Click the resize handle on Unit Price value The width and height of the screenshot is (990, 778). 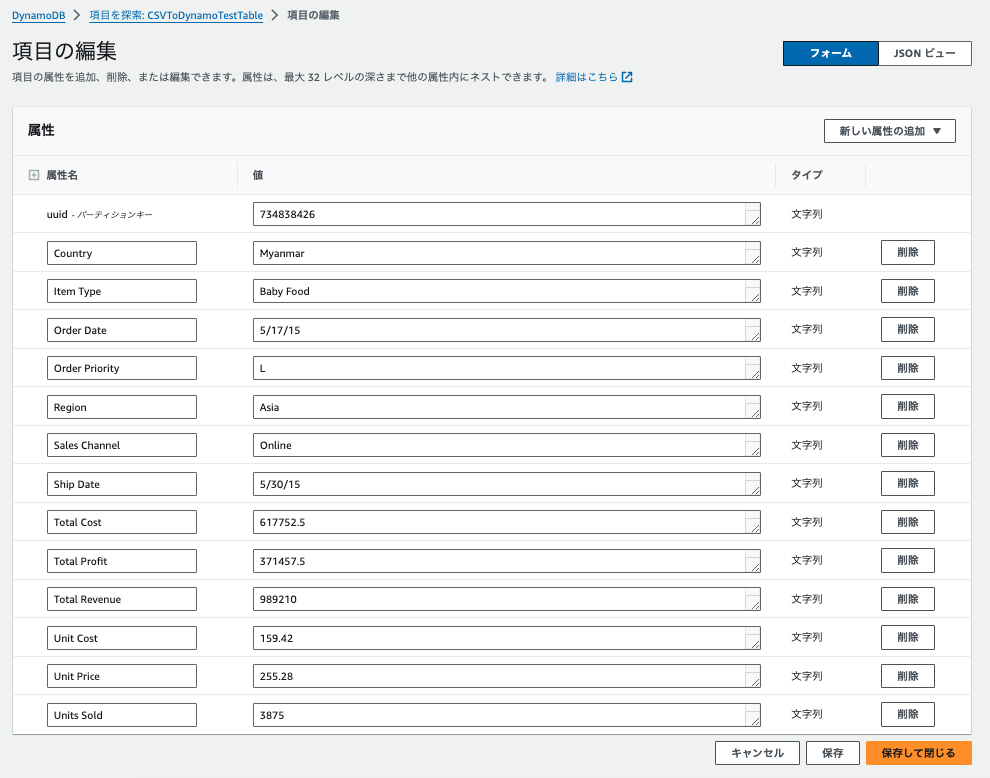pos(754,682)
